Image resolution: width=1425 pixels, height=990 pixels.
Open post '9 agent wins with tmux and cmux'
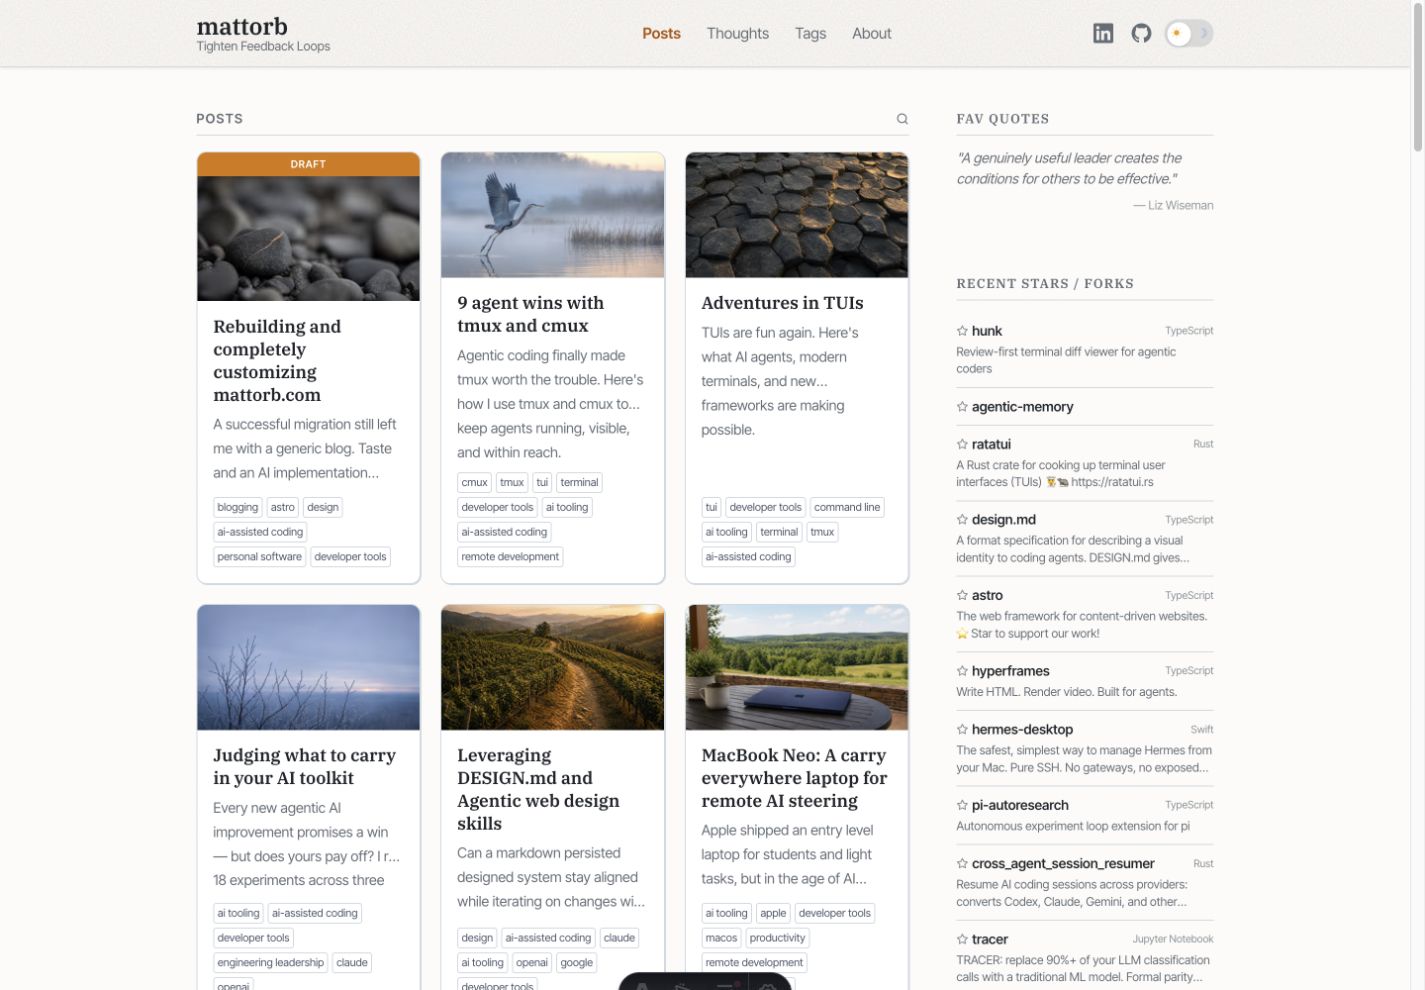point(530,314)
